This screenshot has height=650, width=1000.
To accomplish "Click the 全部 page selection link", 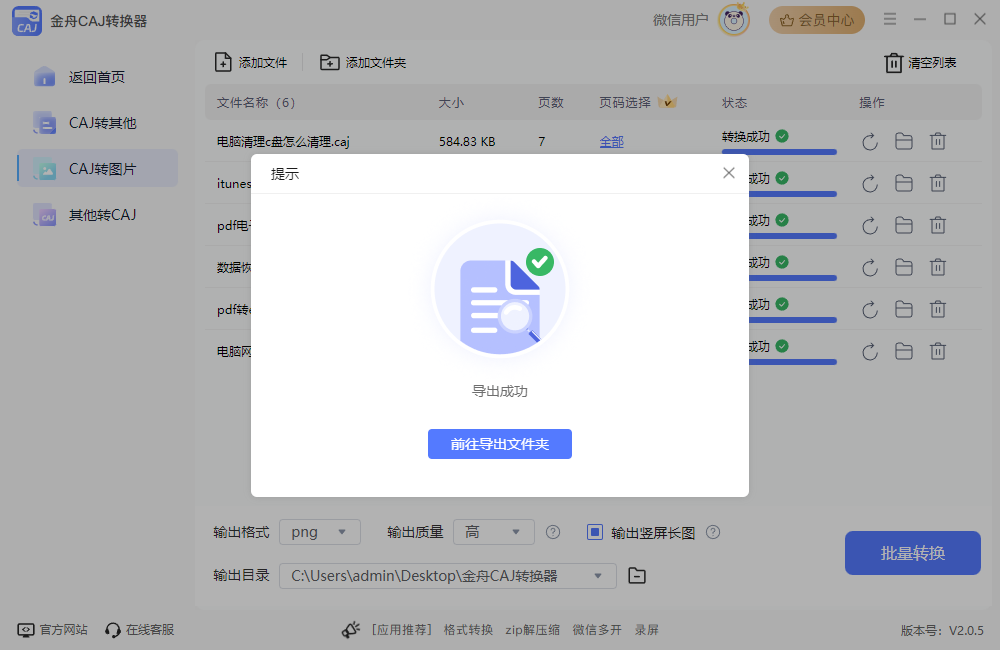I will 611,142.
